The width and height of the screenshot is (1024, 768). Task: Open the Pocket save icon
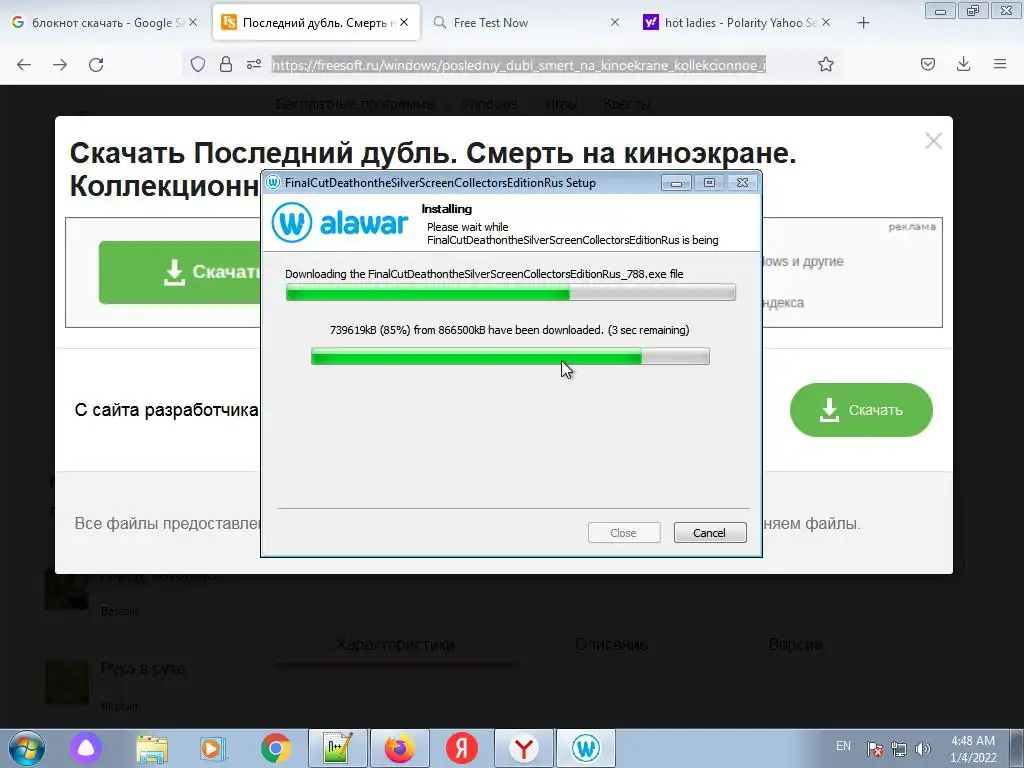click(x=928, y=64)
